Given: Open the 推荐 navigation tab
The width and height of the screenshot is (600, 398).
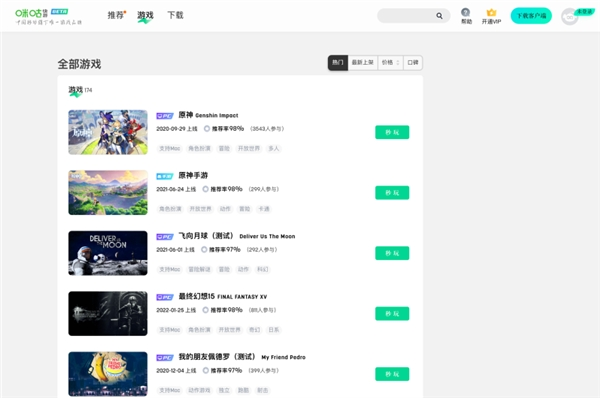Looking at the screenshot, I should 116,15.
